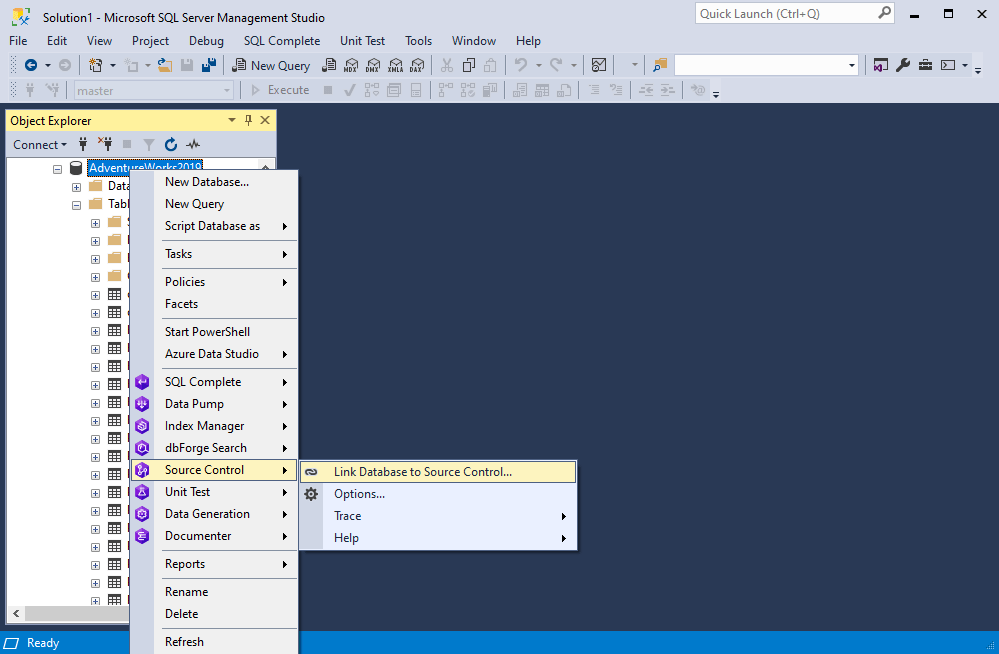
Task: Select New Database... from context menu
Action: (x=213, y=182)
